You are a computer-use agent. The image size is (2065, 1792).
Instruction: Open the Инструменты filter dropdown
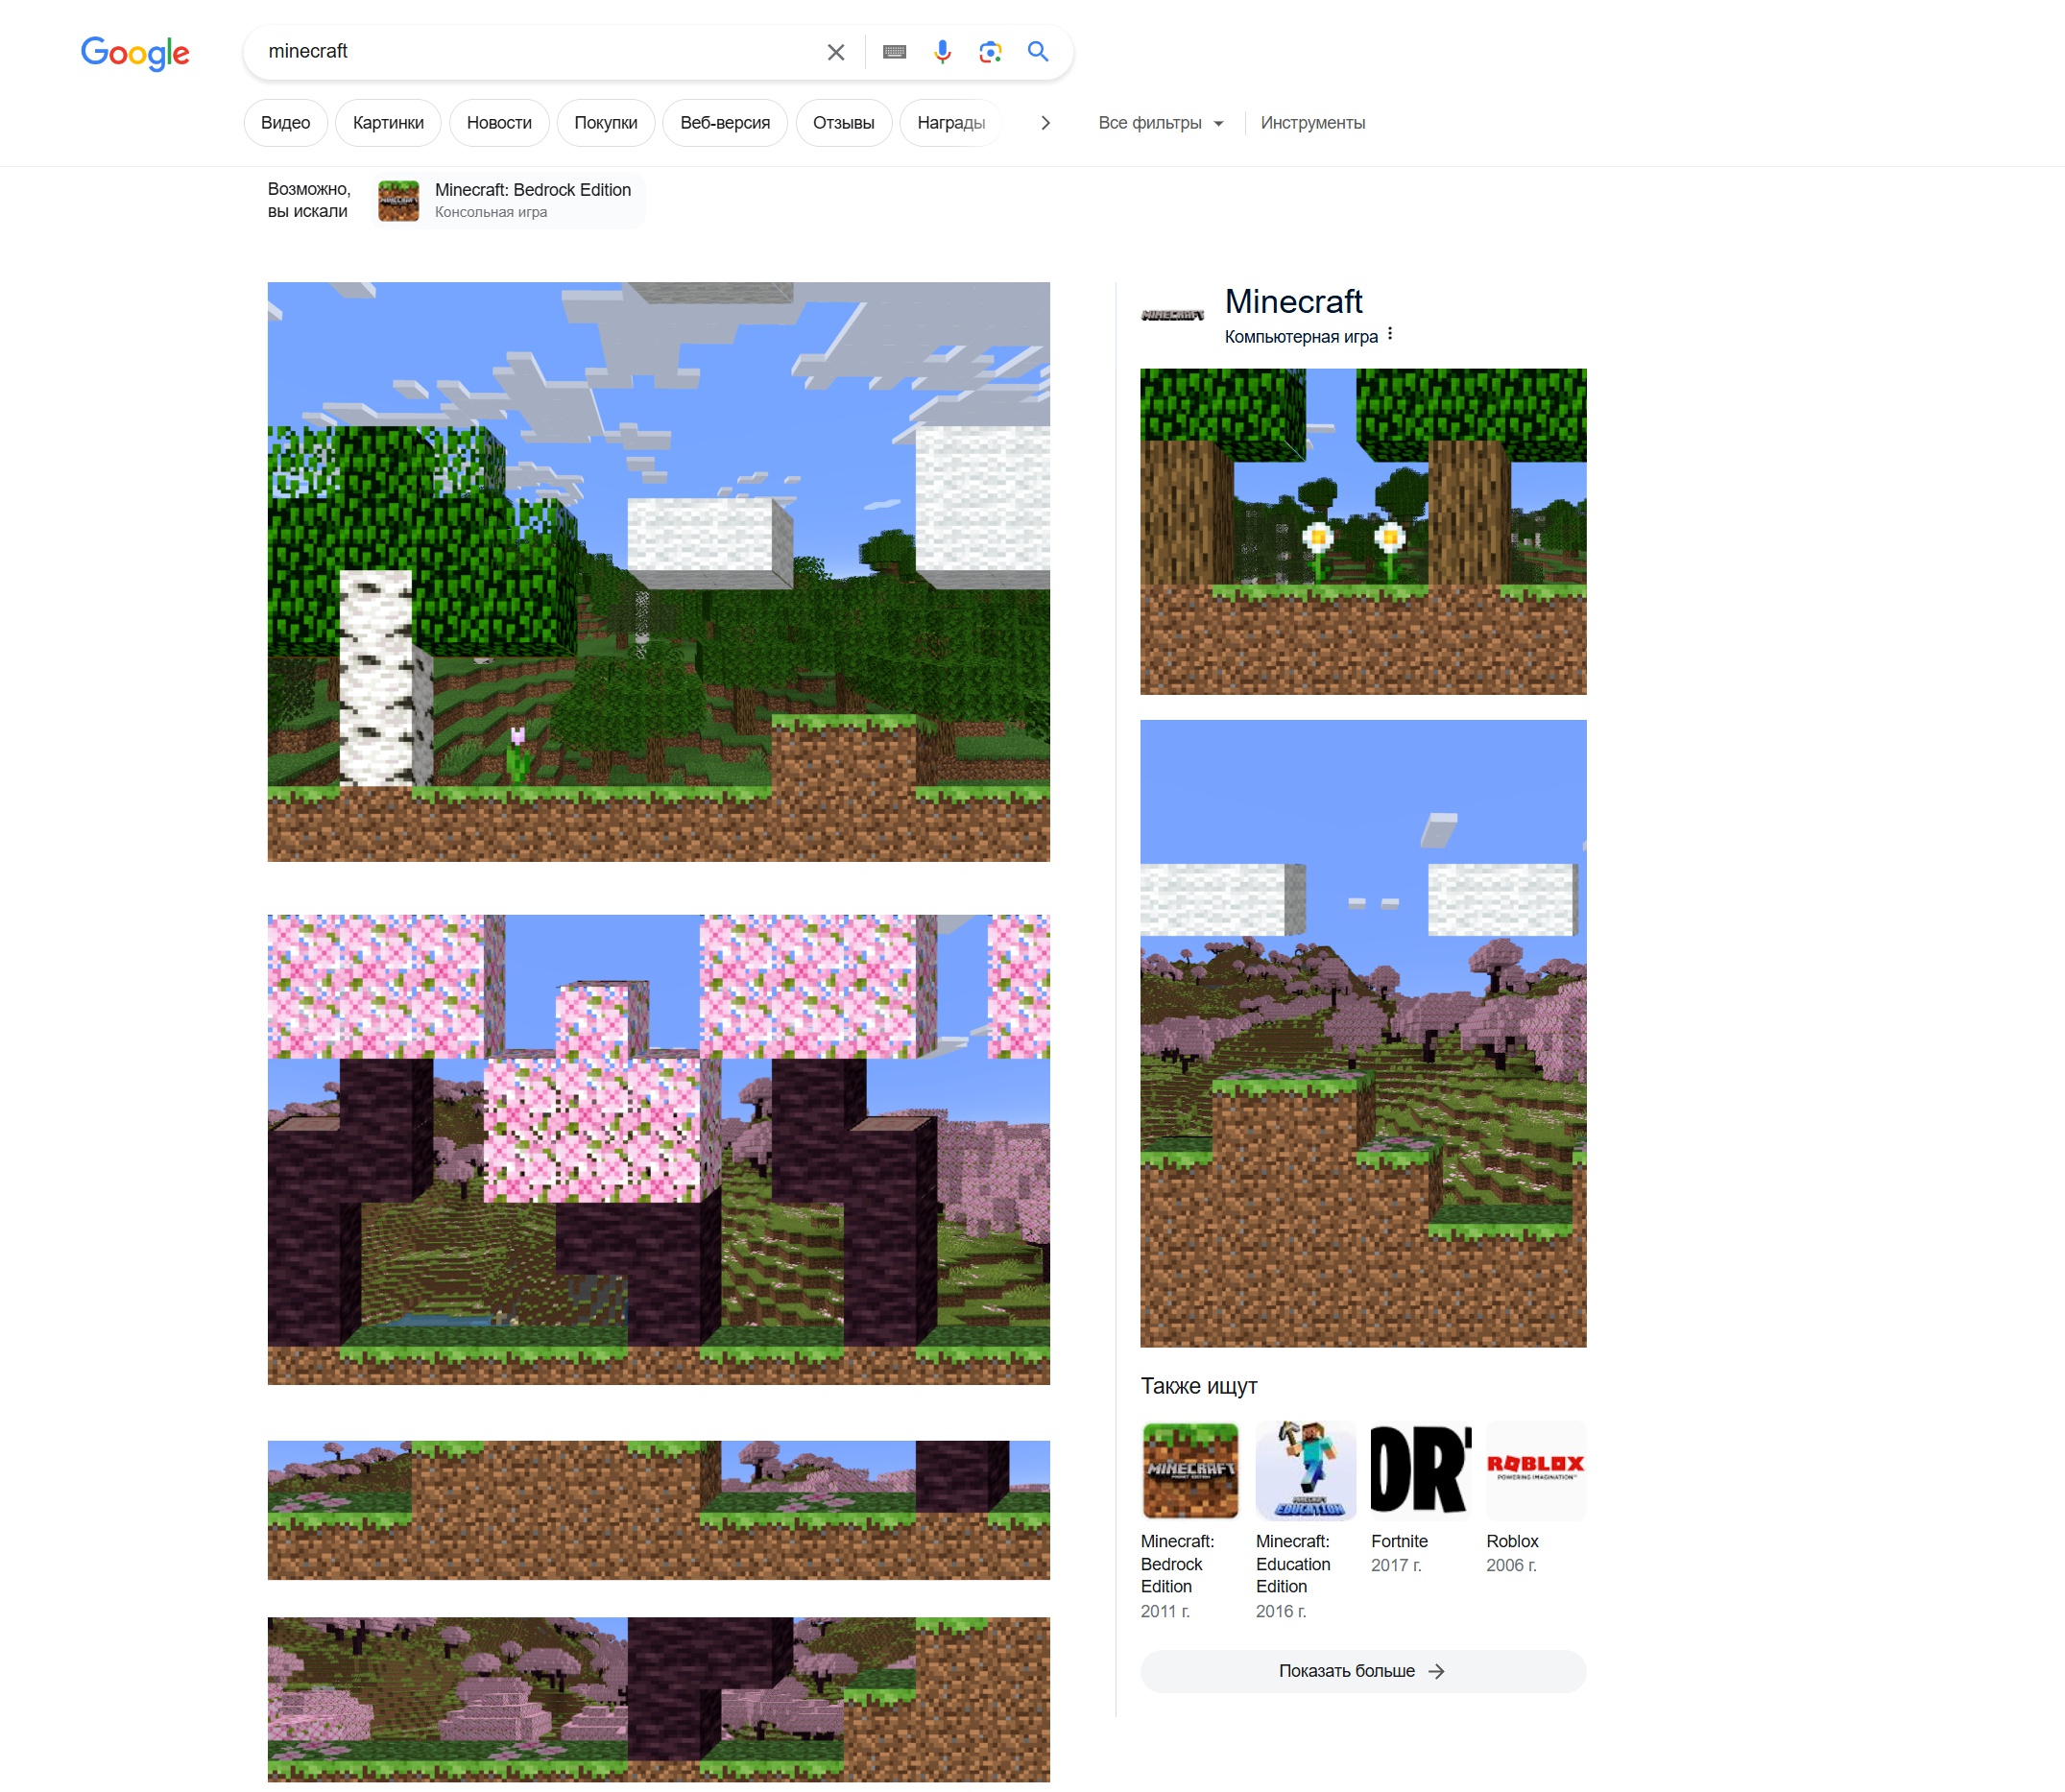1311,121
